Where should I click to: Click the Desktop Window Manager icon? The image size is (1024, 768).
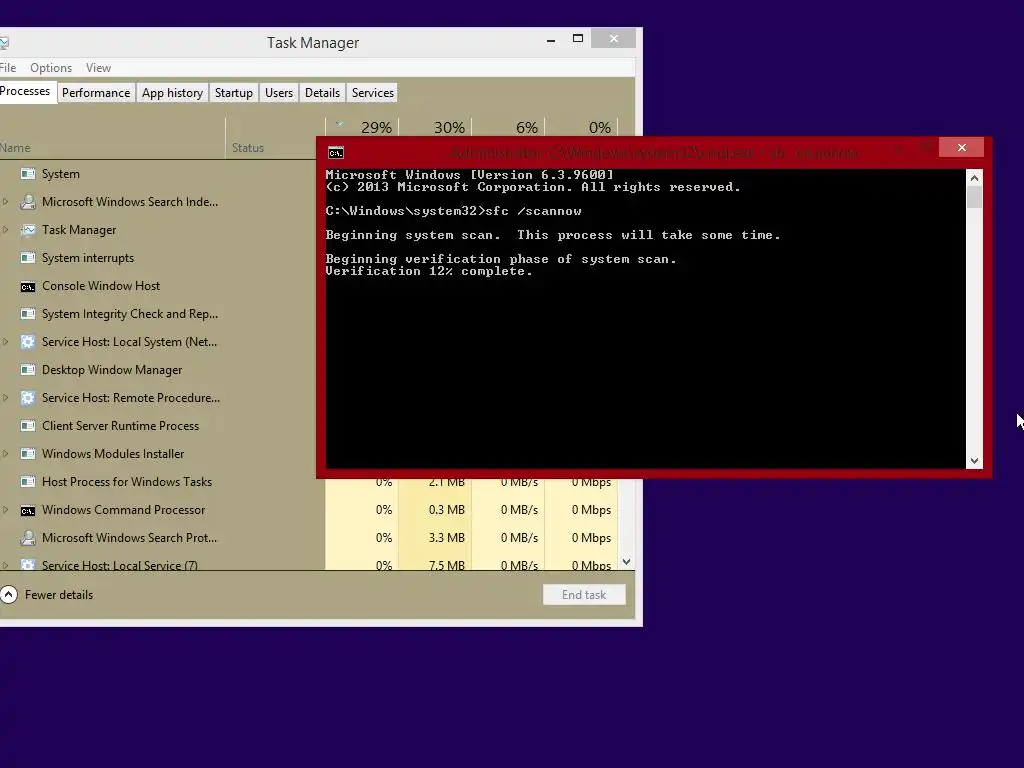point(27,370)
